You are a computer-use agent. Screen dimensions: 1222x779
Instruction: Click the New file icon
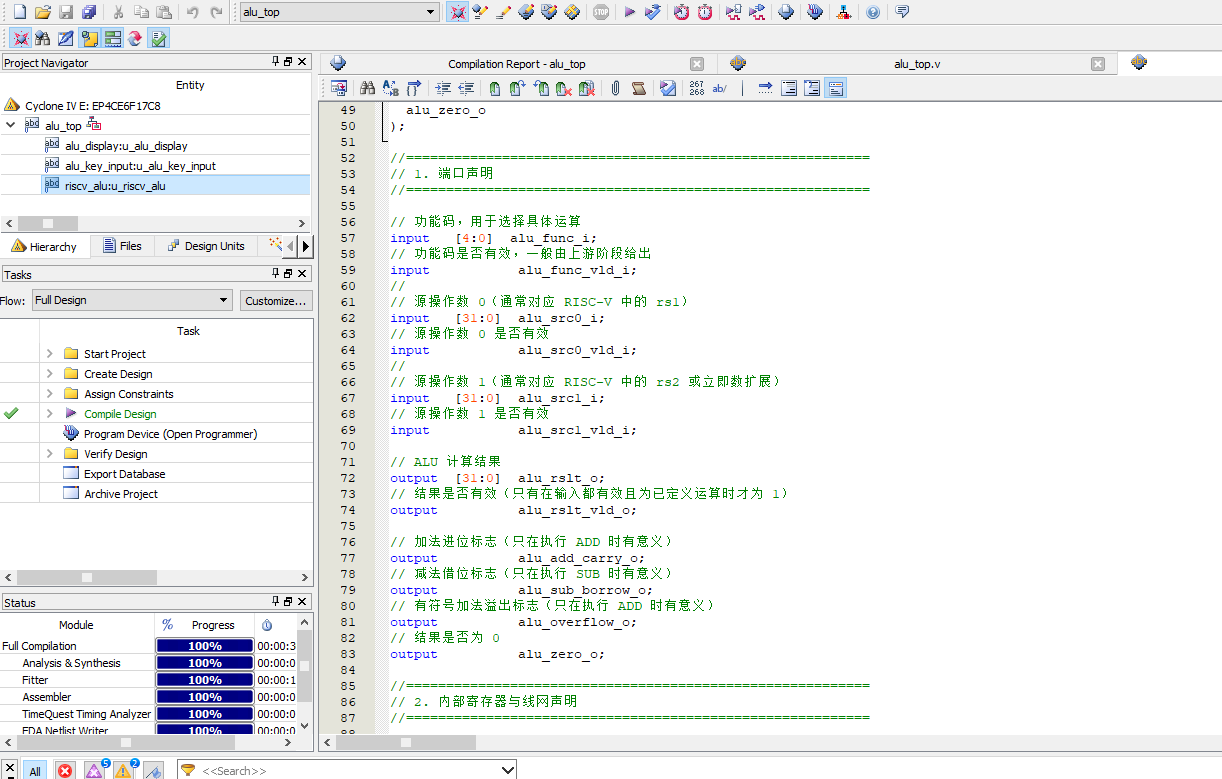point(19,12)
